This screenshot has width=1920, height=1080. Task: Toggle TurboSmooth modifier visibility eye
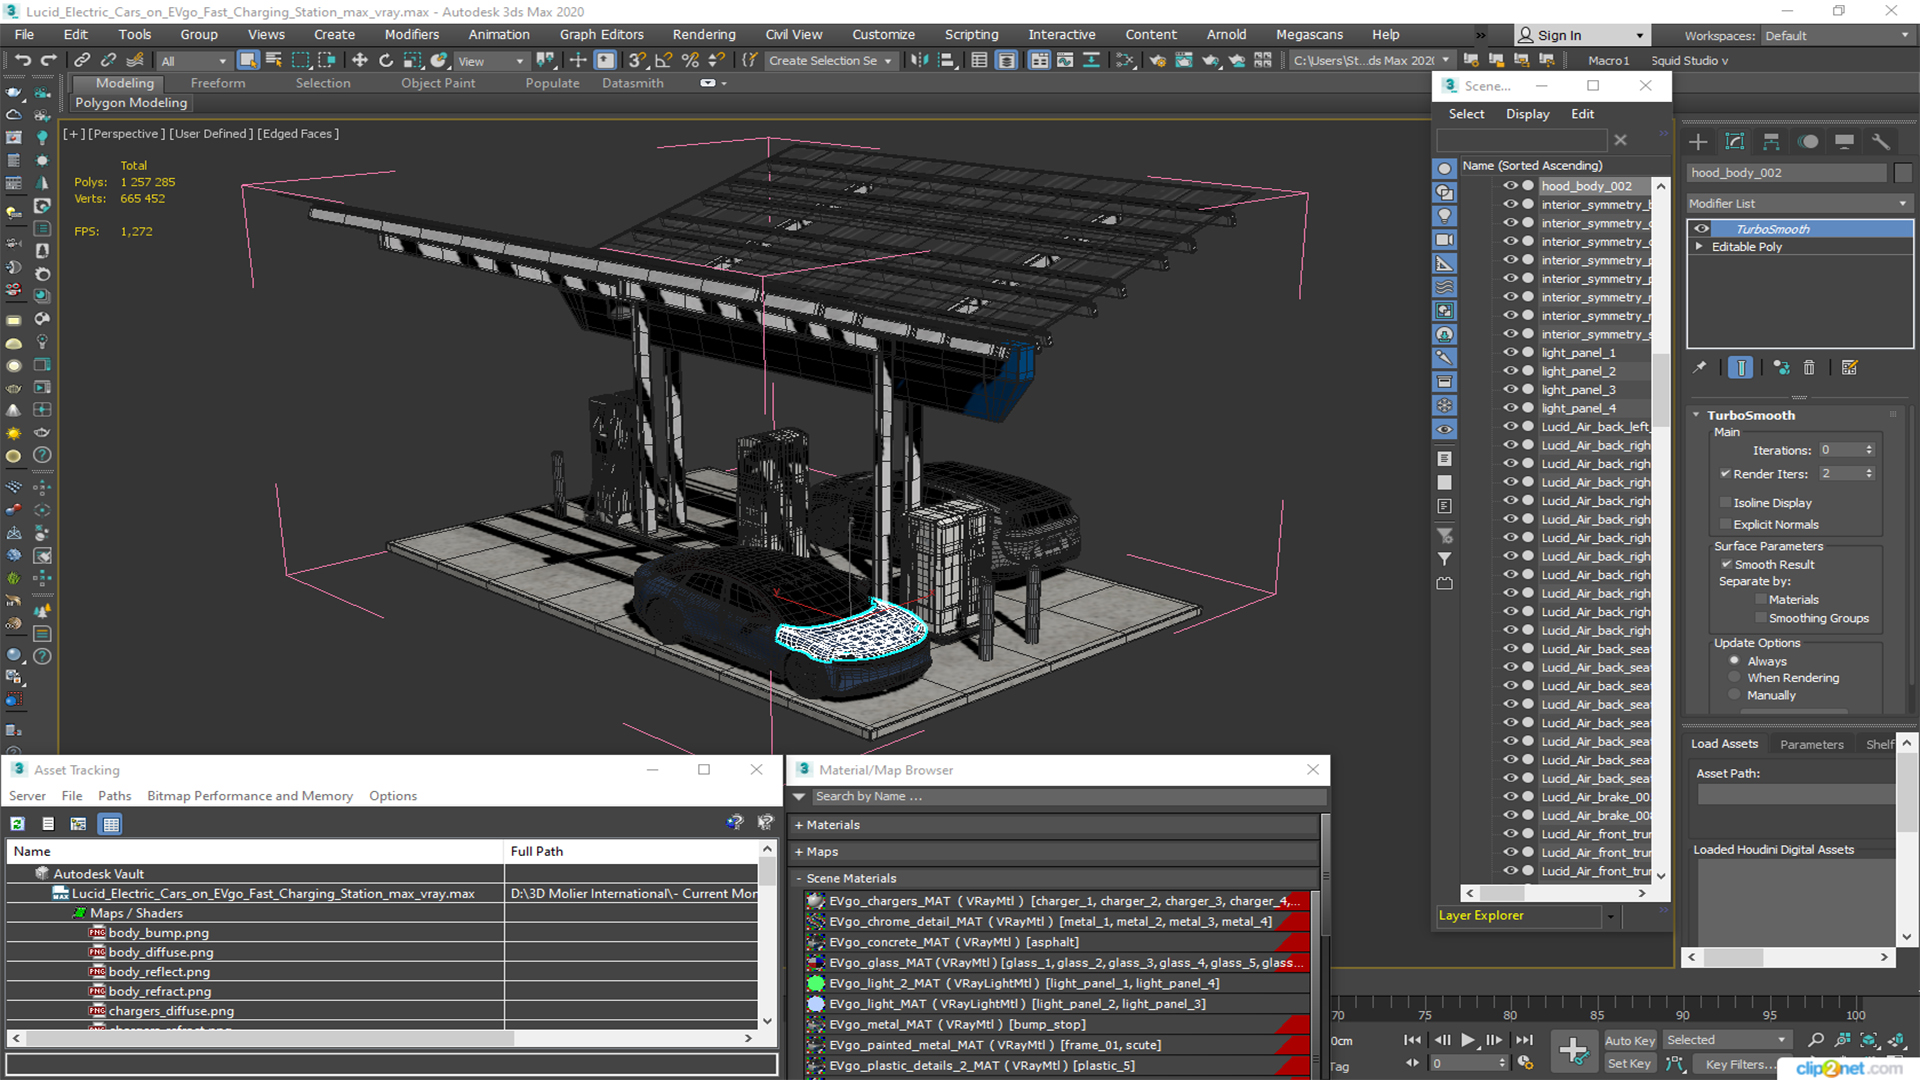(1701, 229)
